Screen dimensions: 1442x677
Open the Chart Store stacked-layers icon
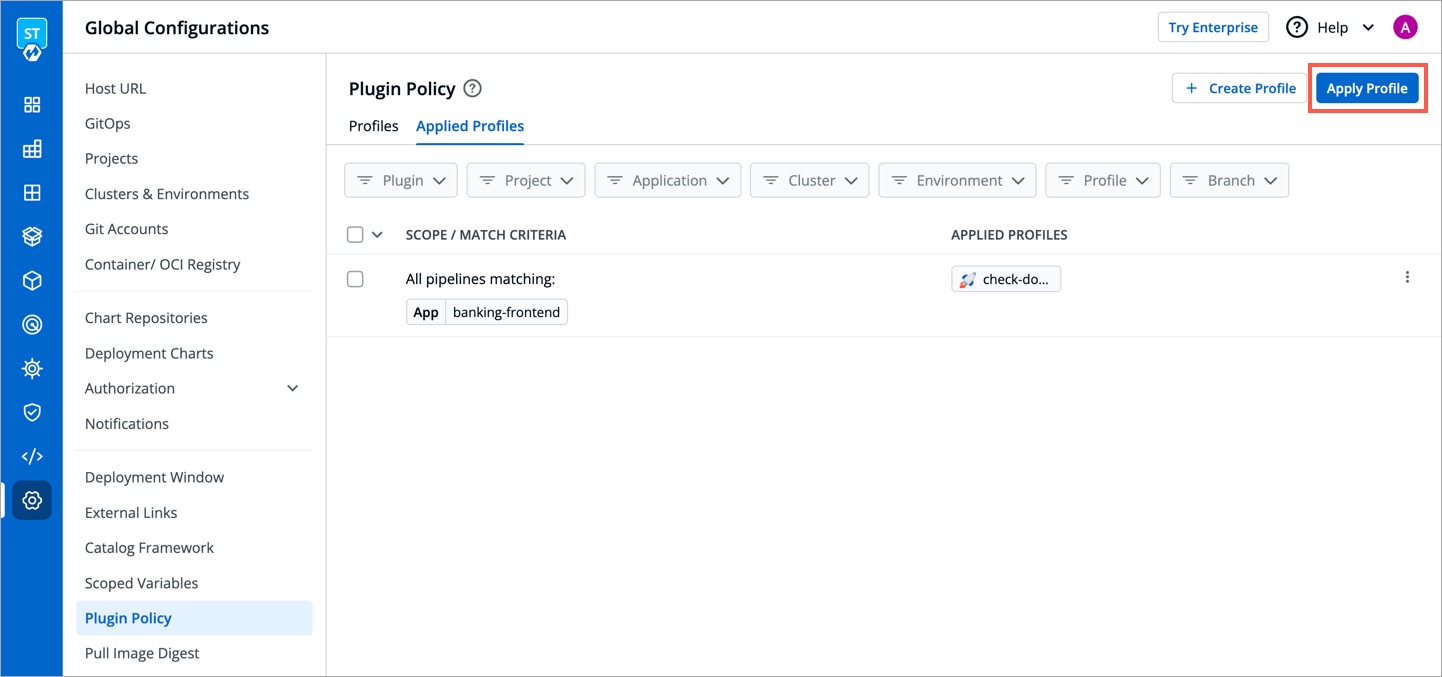[x=31, y=236]
